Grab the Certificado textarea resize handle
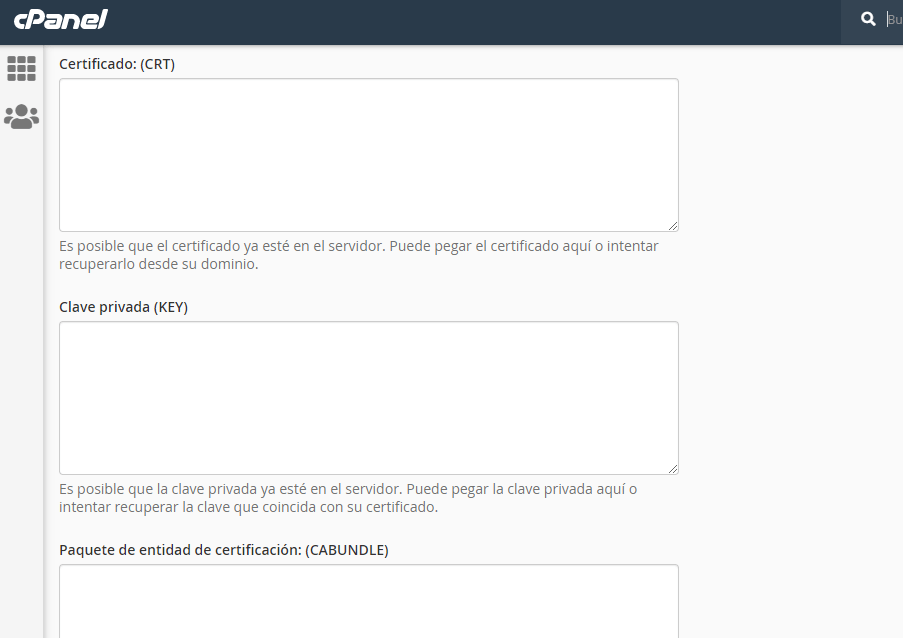 click(673, 226)
